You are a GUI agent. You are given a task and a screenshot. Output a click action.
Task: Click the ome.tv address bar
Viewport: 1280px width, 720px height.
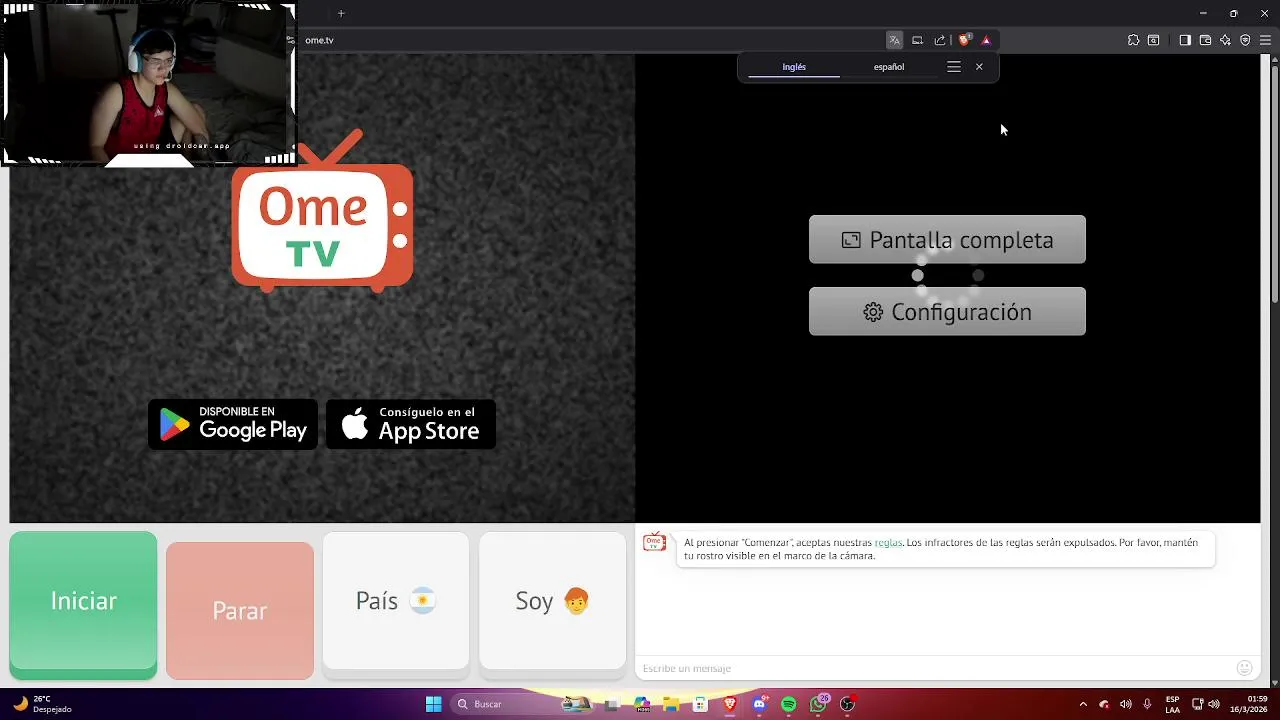[590, 40]
